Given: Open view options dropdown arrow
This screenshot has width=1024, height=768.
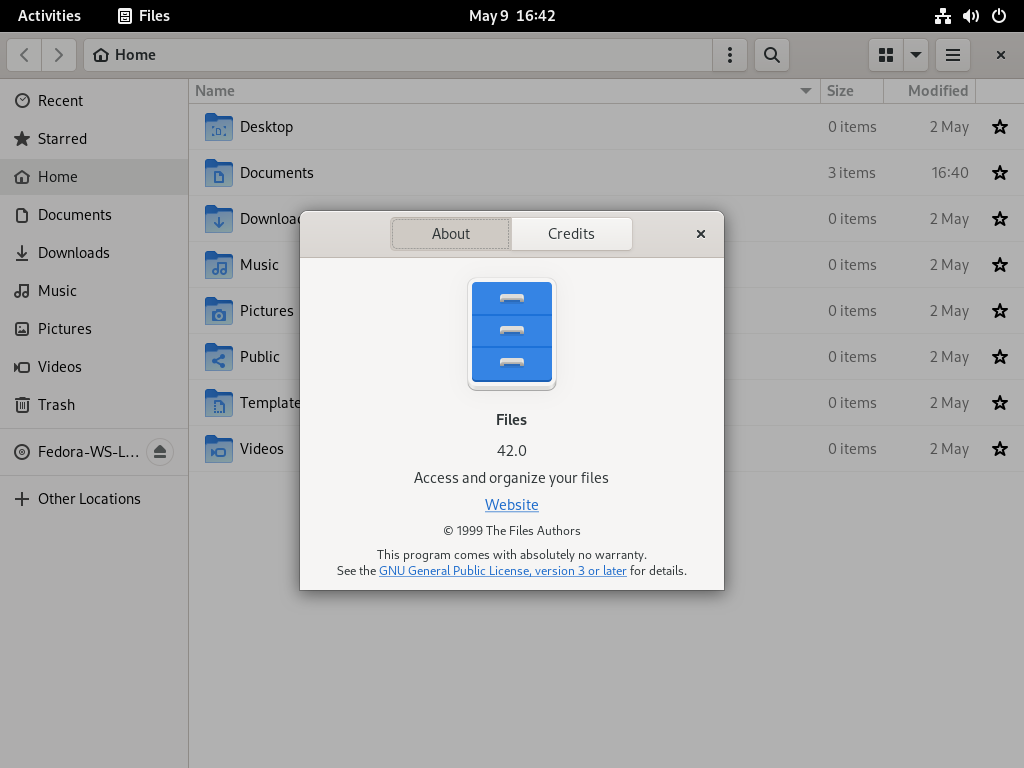Looking at the screenshot, I should point(916,55).
